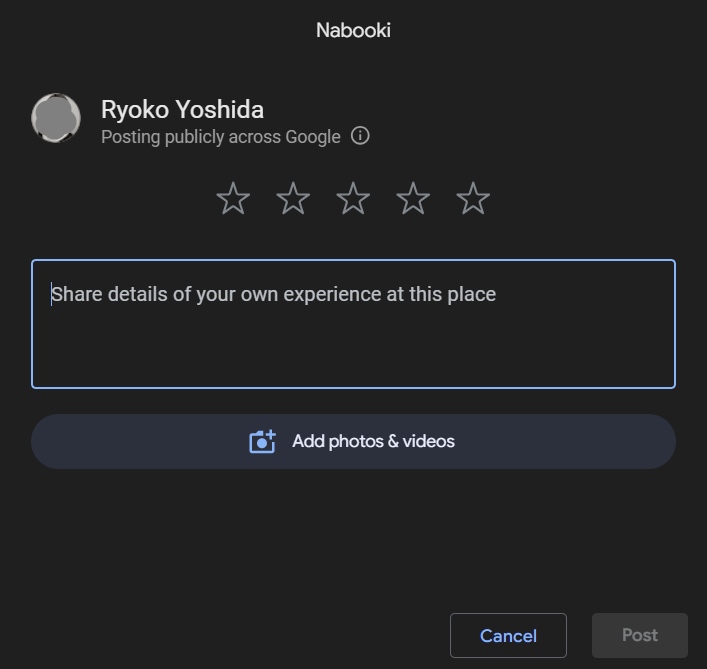
Task: Click the 'Posting publicly across Google' text
Action: point(220,137)
